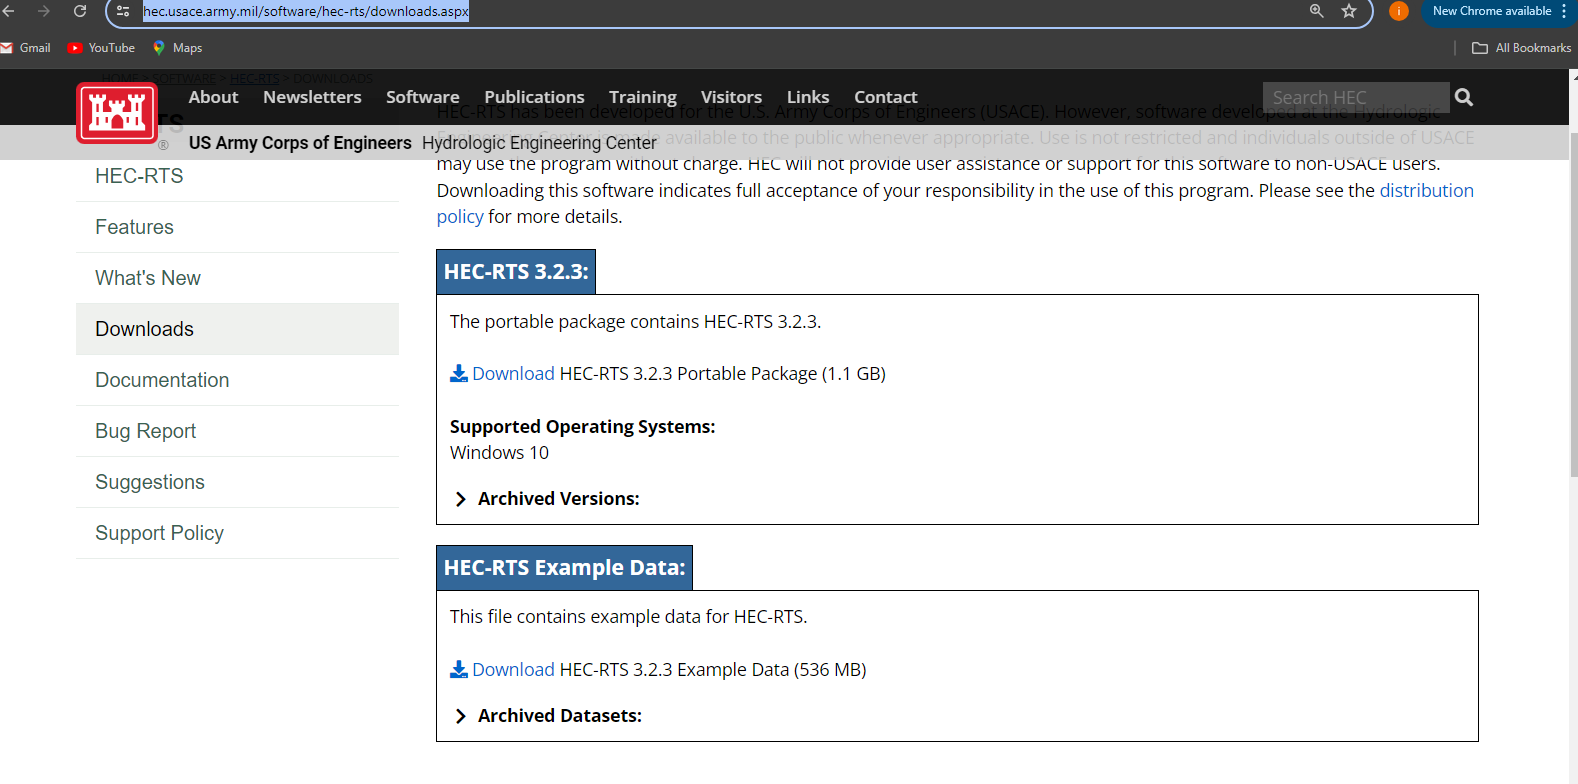
Task: Click download icon for Portable Package
Action: point(459,373)
